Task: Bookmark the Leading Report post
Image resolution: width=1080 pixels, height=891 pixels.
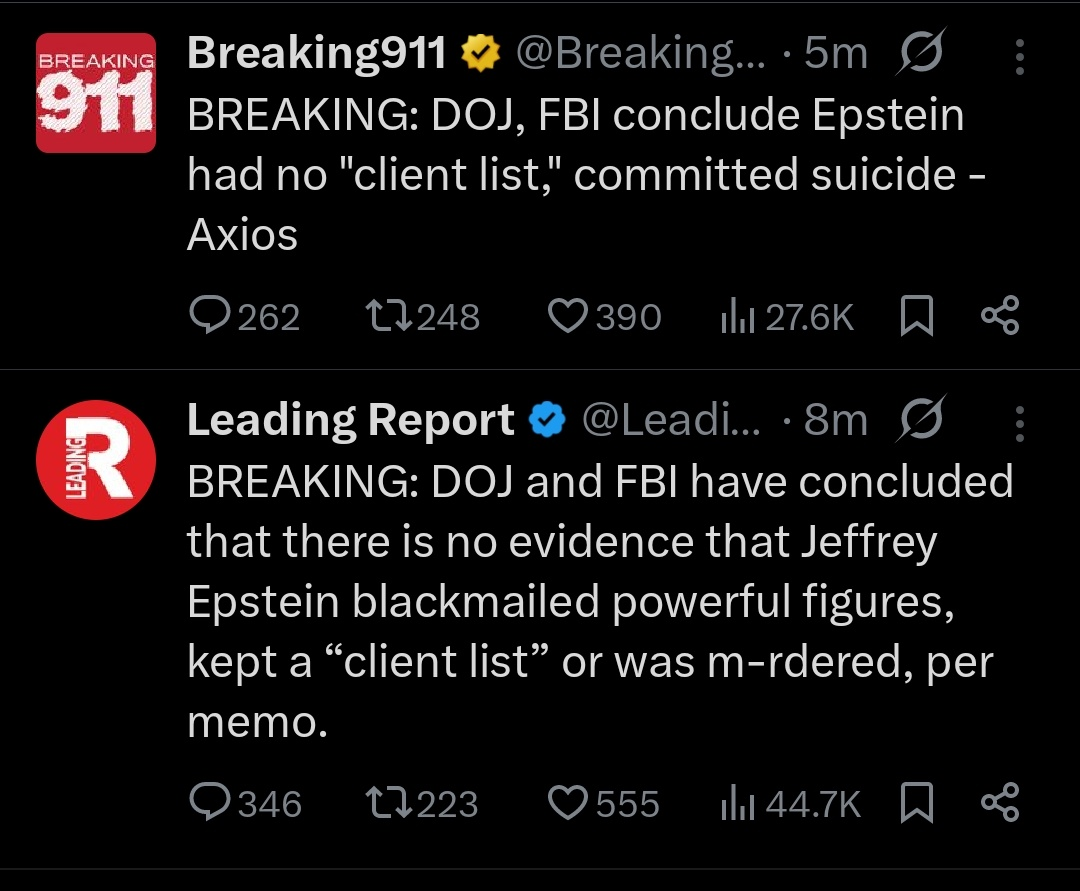Action: tap(916, 804)
